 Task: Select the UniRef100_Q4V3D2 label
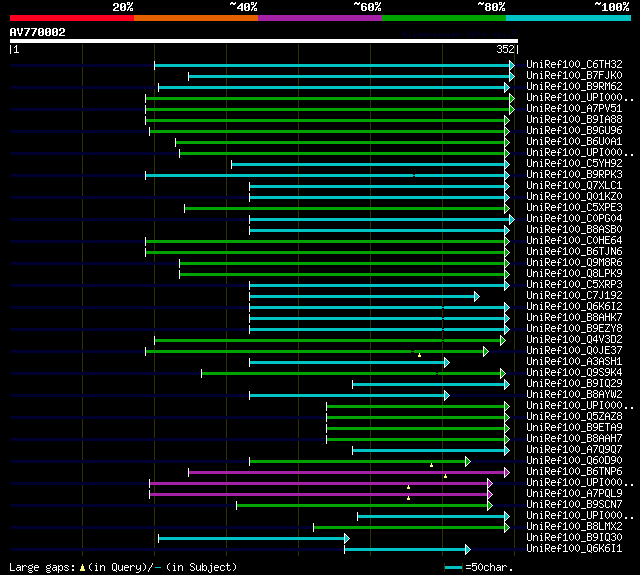(574, 340)
